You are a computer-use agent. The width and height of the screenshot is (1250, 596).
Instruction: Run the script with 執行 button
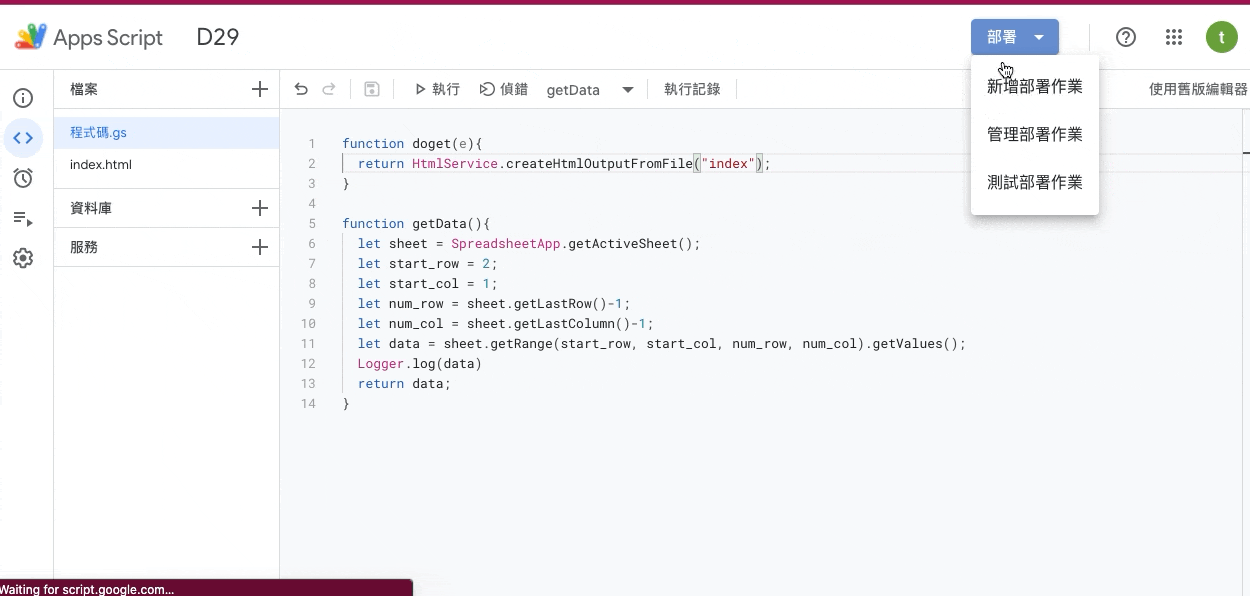tap(437, 89)
